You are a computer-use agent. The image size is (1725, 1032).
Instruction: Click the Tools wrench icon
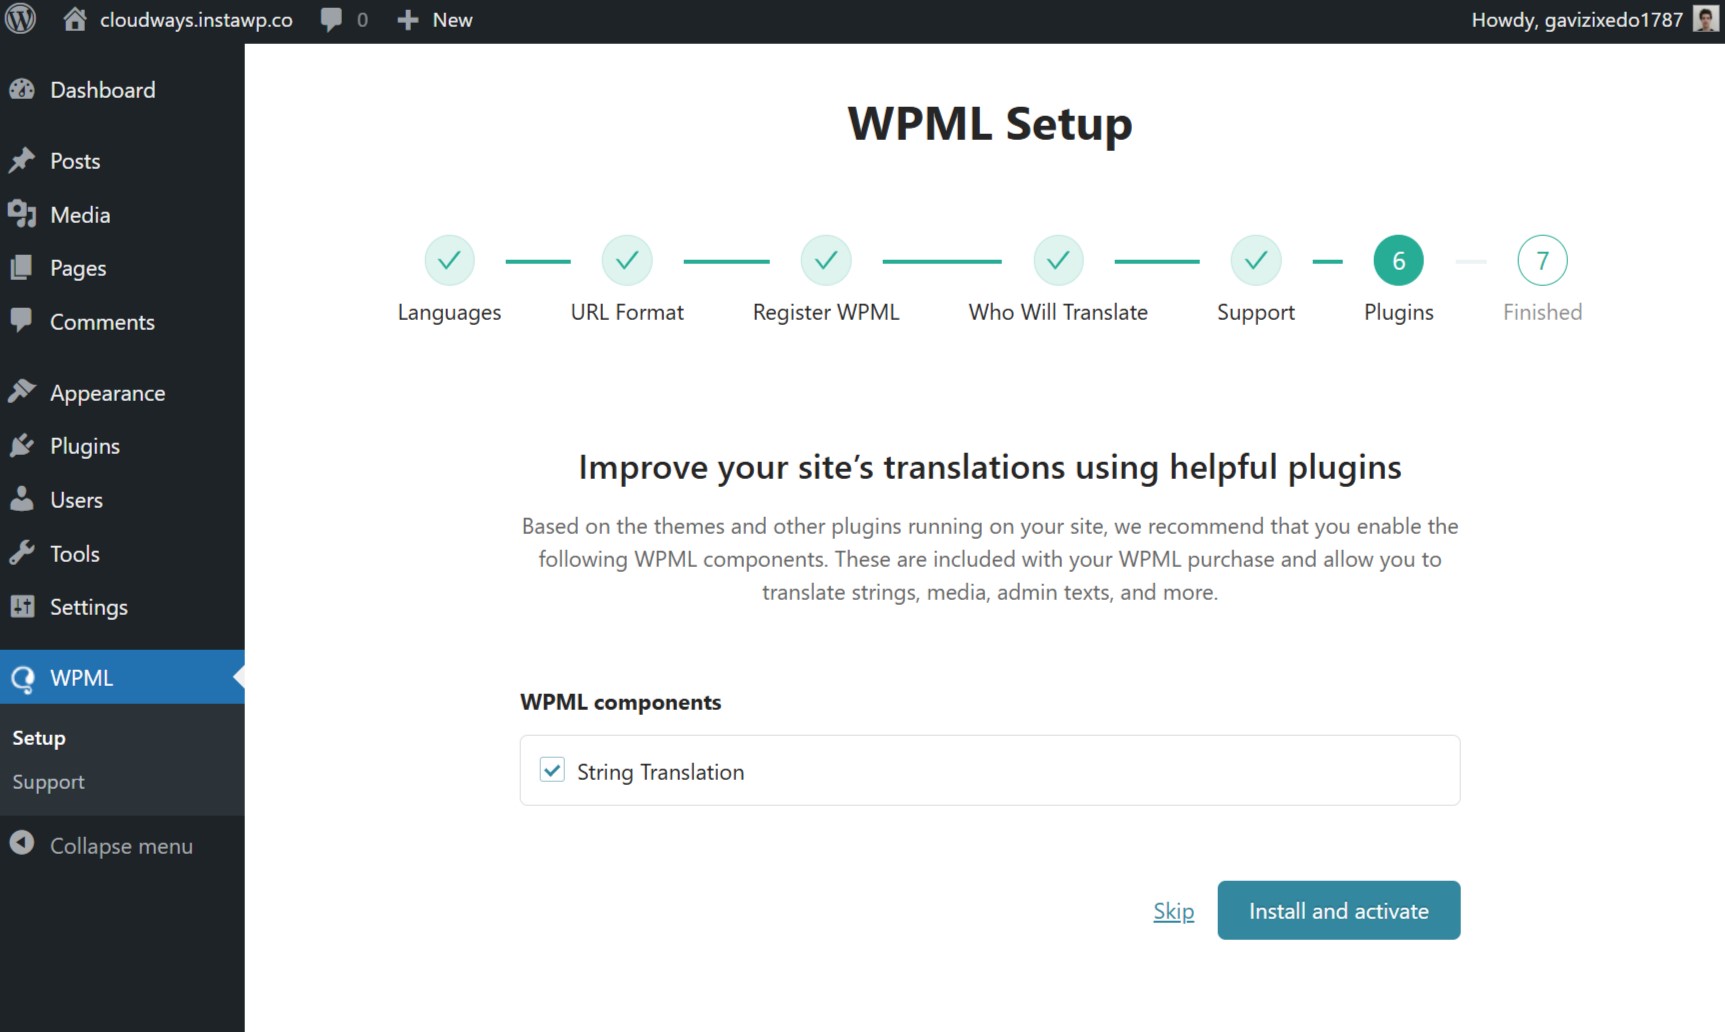tap(22, 553)
